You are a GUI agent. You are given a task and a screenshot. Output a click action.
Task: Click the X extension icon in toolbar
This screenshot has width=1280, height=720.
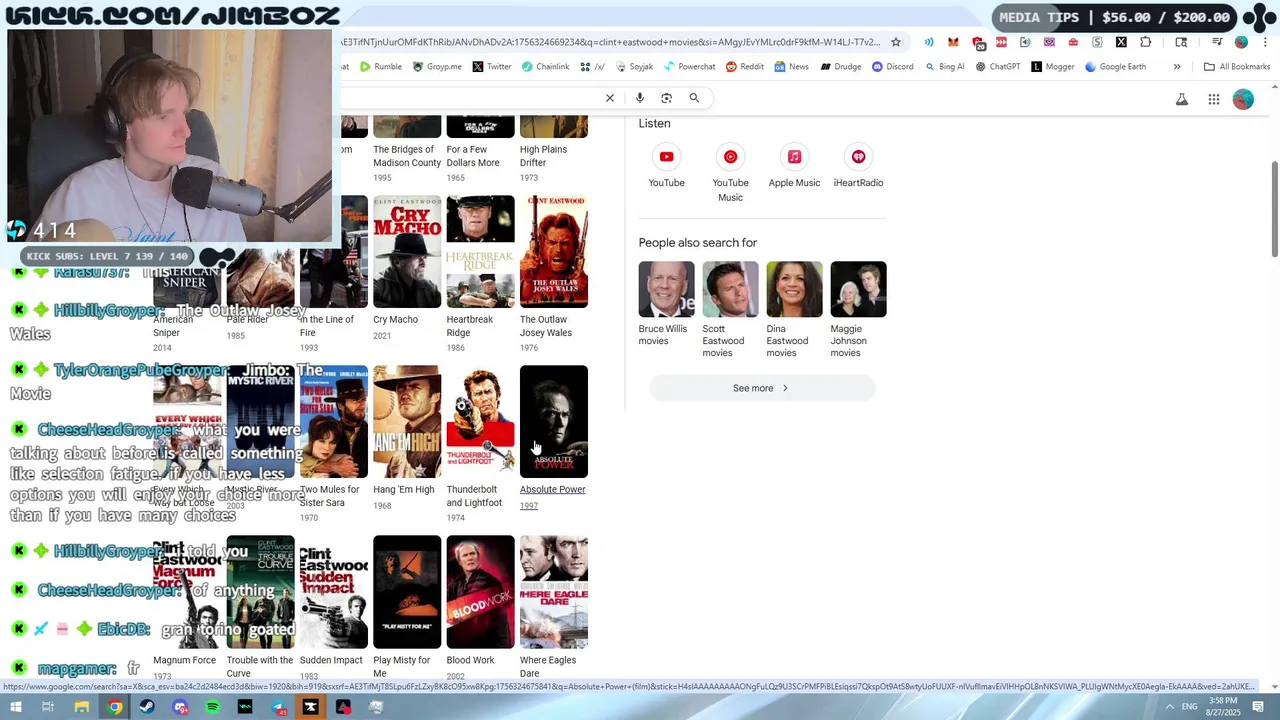[1121, 42]
